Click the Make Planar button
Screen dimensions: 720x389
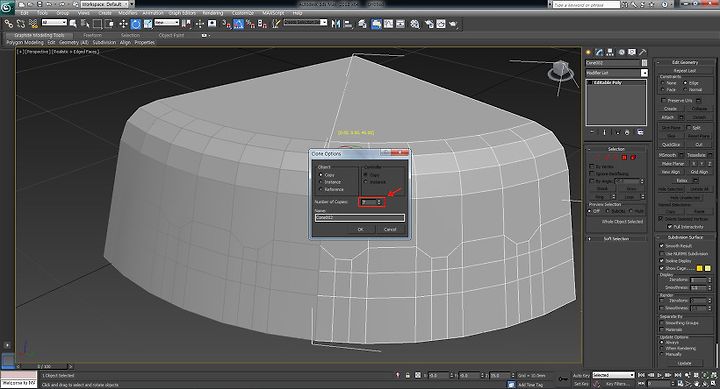tap(673, 163)
